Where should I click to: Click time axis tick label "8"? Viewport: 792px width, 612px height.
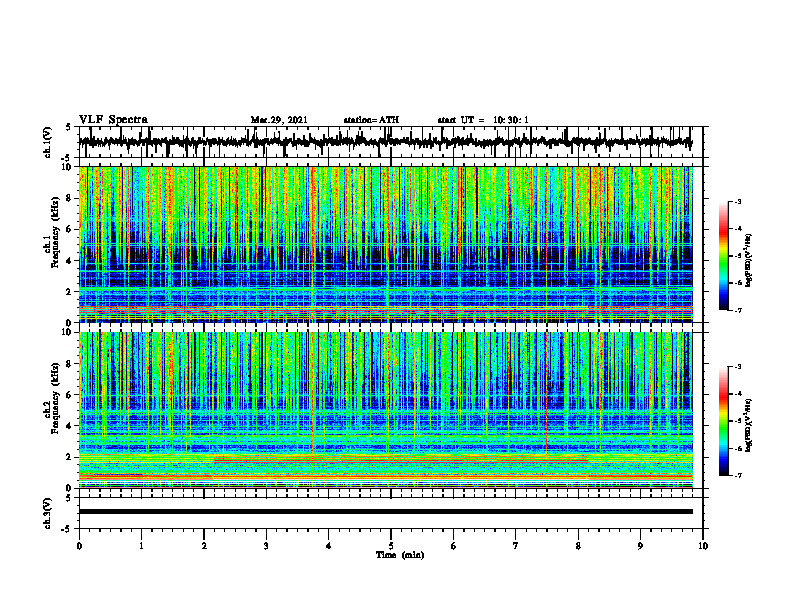tap(578, 546)
